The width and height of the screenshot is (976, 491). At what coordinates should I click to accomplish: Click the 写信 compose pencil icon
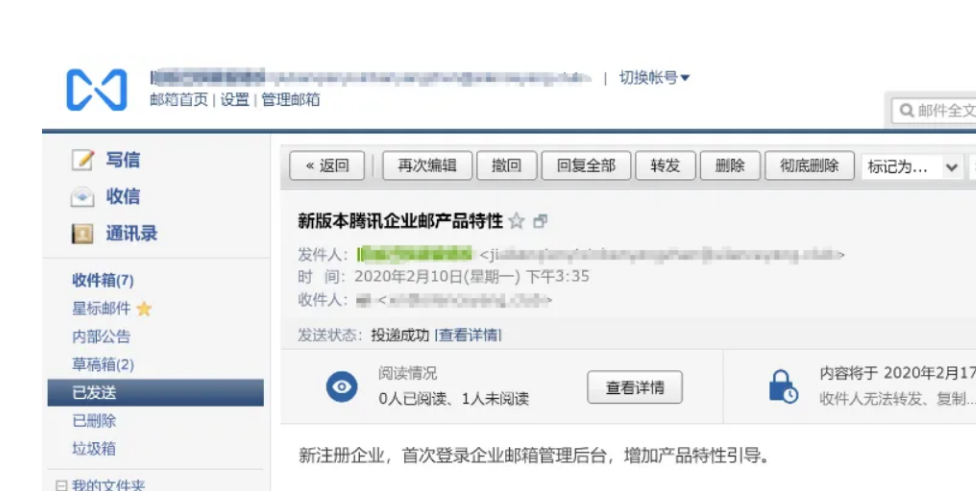pyautogui.click(x=83, y=160)
